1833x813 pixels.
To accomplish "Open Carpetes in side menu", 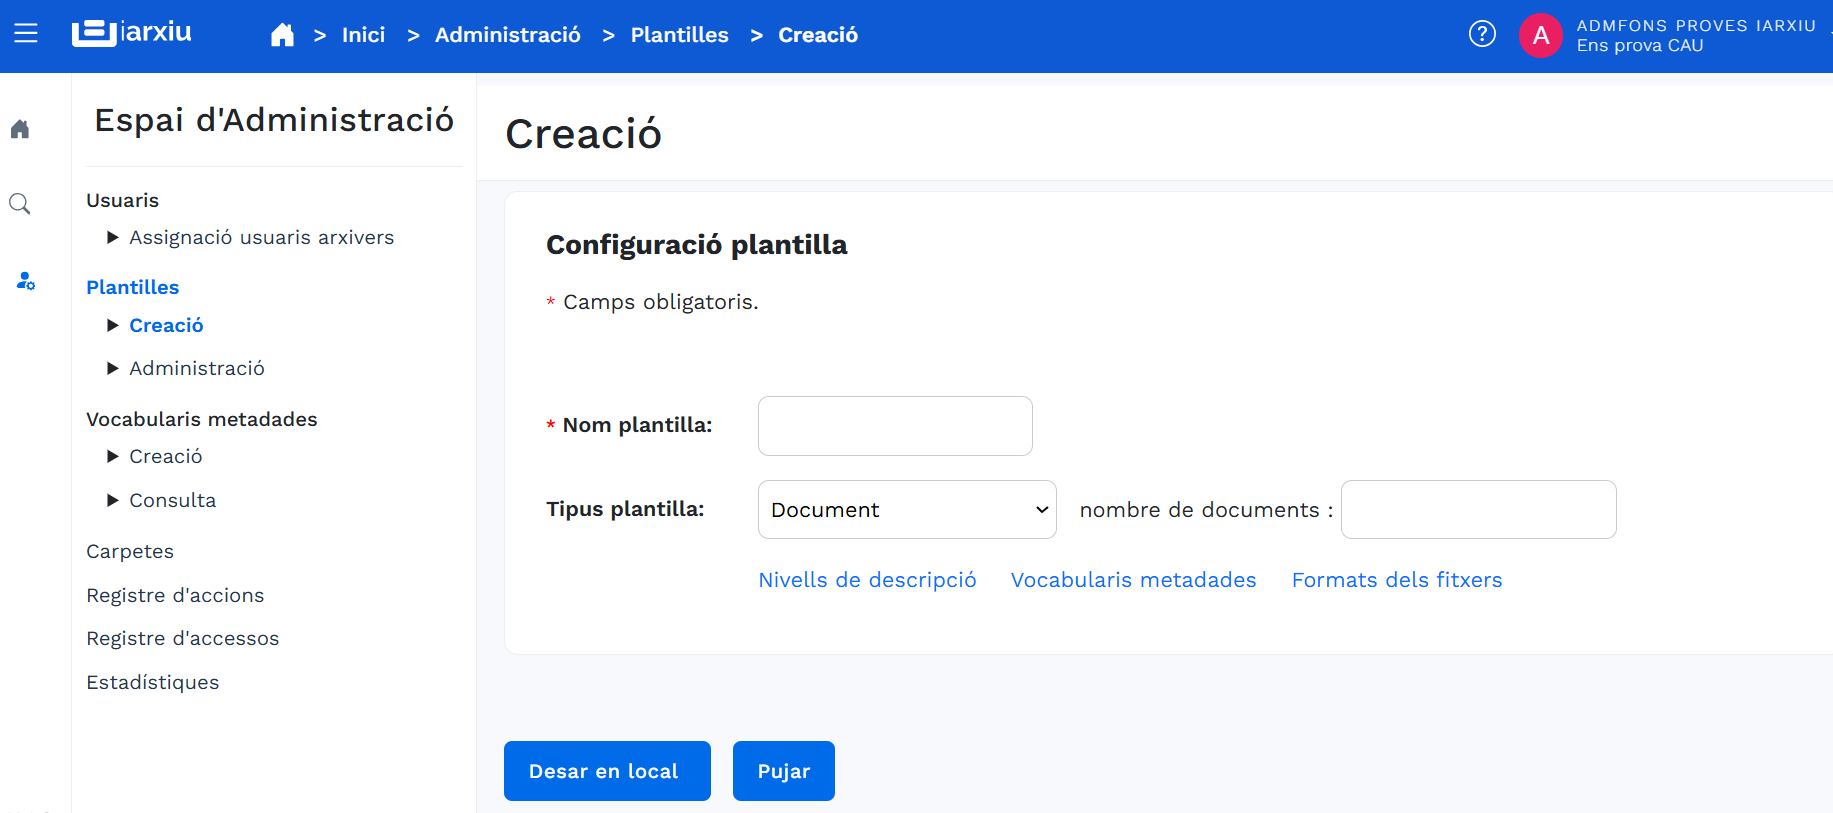I will [x=130, y=551].
